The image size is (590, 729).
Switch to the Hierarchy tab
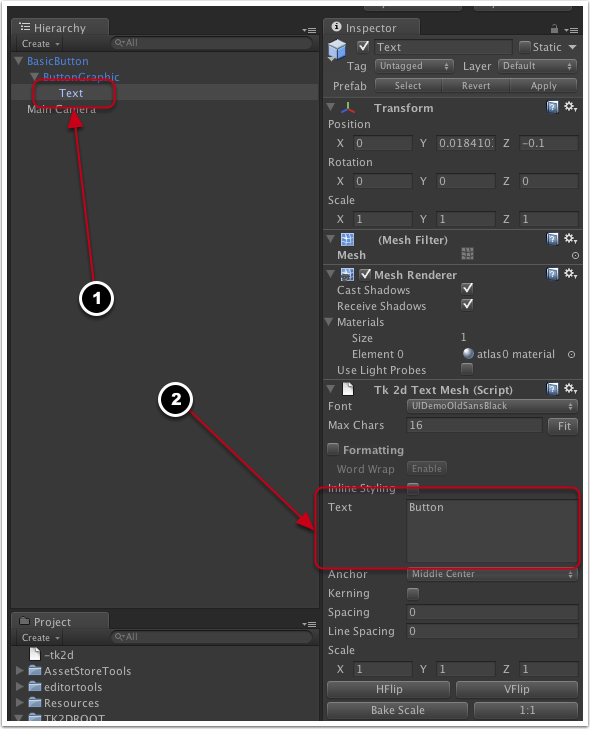60,28
